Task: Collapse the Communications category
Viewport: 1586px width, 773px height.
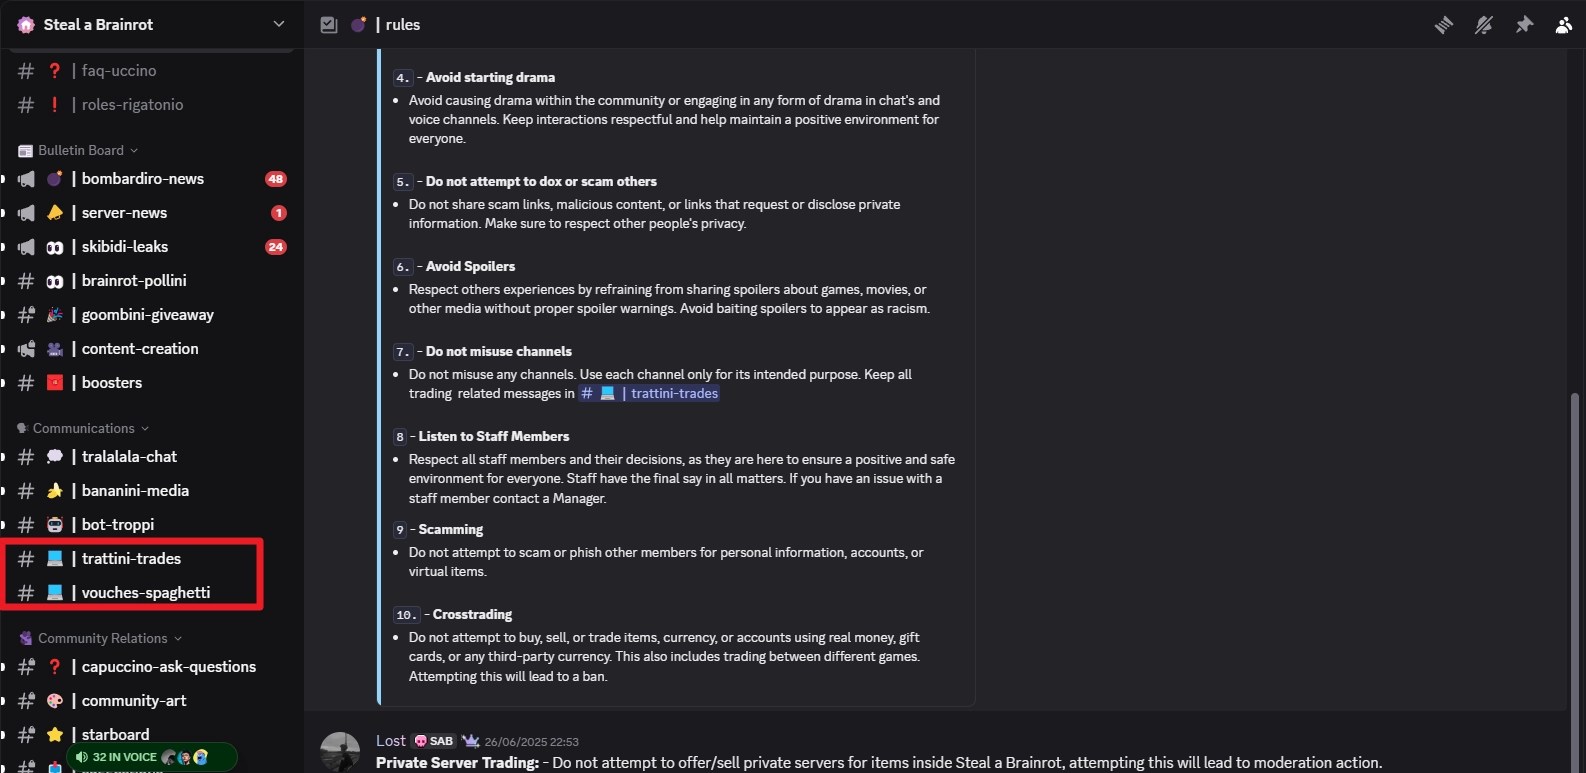Action: (x=84, y=428)
